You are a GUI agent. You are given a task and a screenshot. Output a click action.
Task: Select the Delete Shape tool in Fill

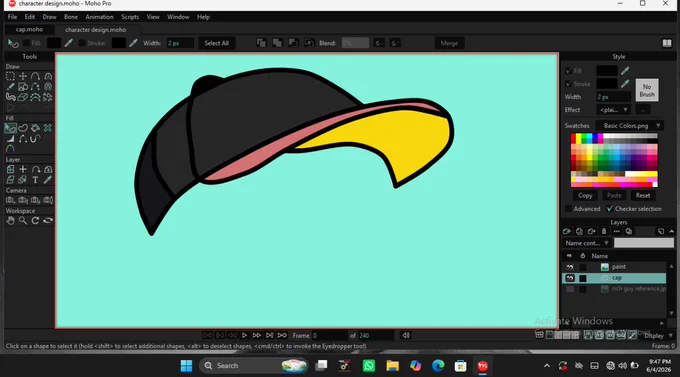pyautogui.click(x=48, y=128)
